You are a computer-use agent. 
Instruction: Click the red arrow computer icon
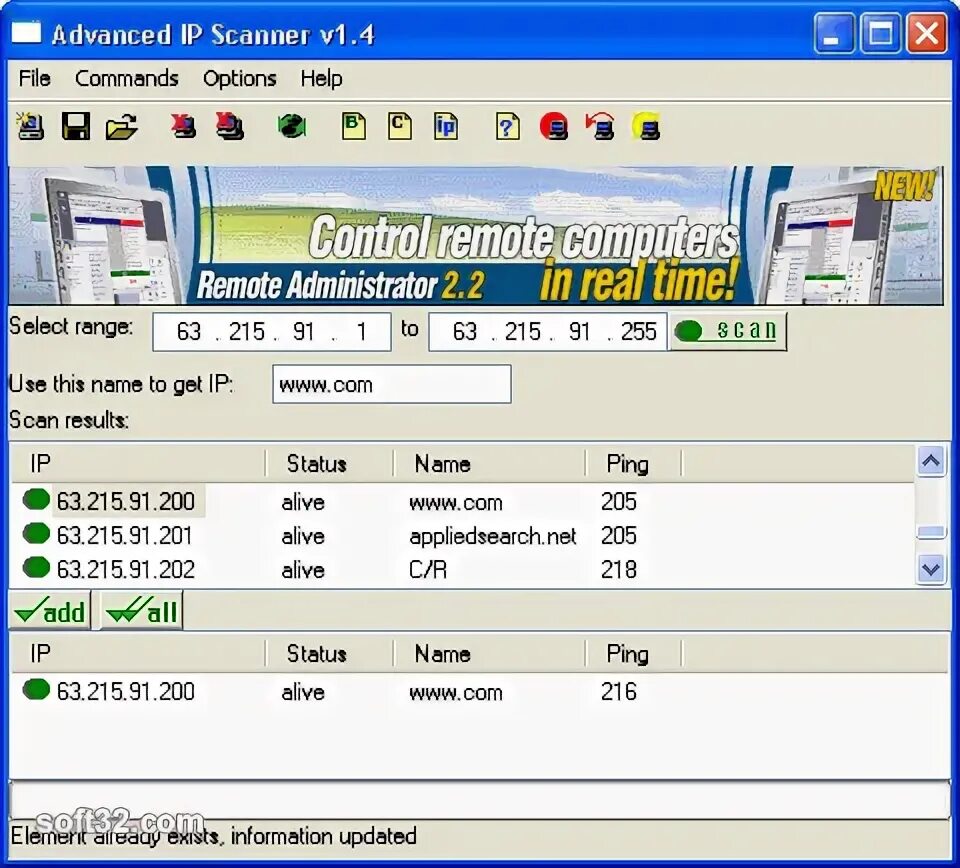tap(600, 126)
